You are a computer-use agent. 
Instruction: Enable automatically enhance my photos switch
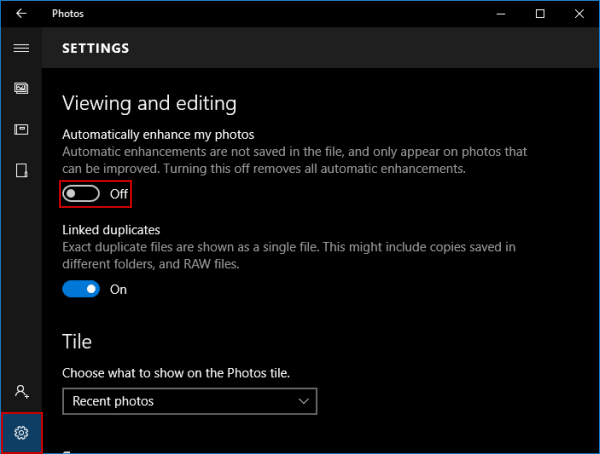pos(82,193)
